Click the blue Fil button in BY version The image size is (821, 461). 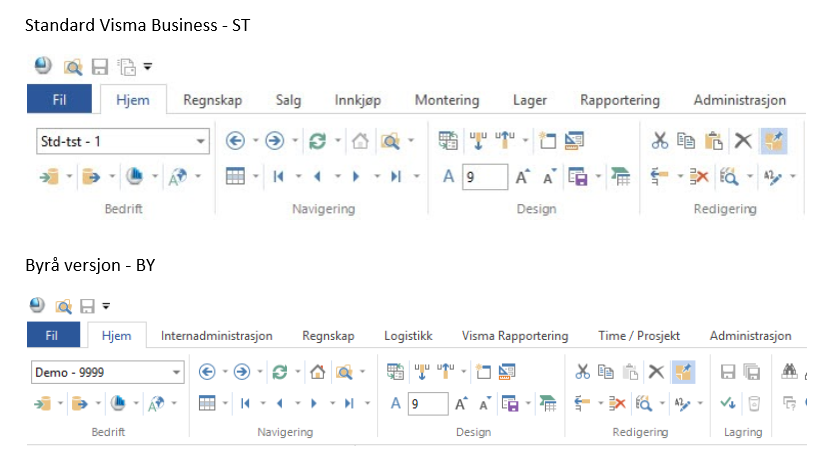(x=53, y=335)
